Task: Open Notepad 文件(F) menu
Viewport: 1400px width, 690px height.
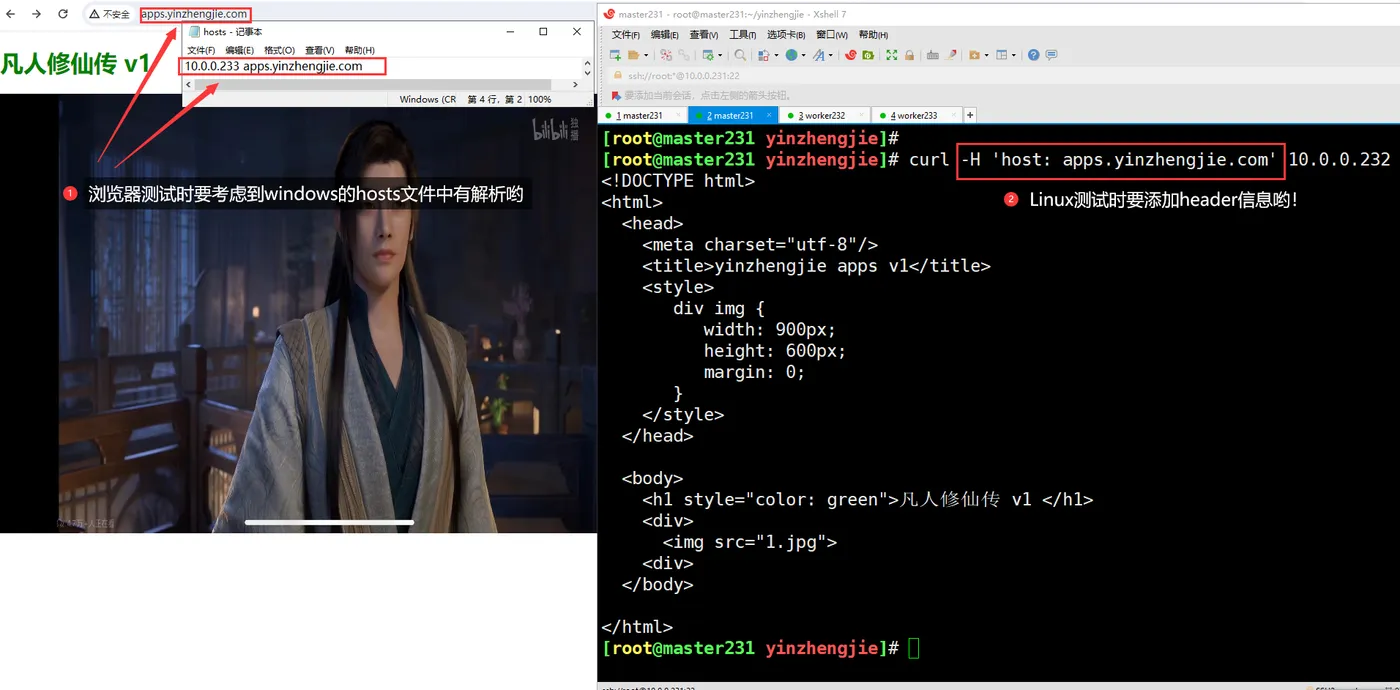Action: tap(201, 50)
